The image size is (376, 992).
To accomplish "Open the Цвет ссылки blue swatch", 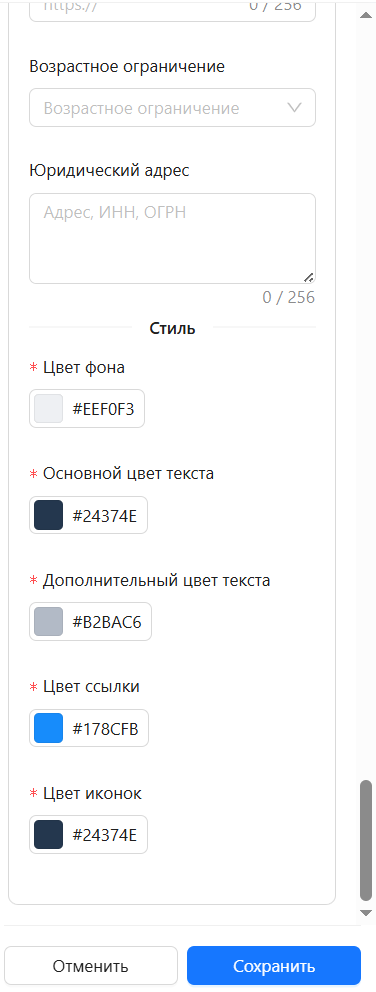I will (x=49, y=728).
